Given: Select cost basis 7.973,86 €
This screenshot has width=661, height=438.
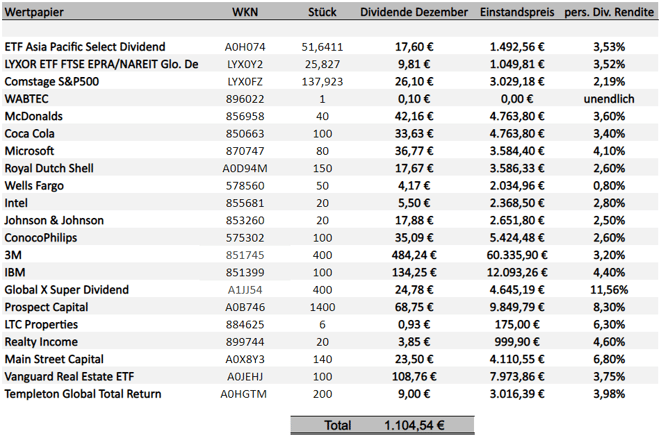Looking at the screenshot, I should pos(517,376).
